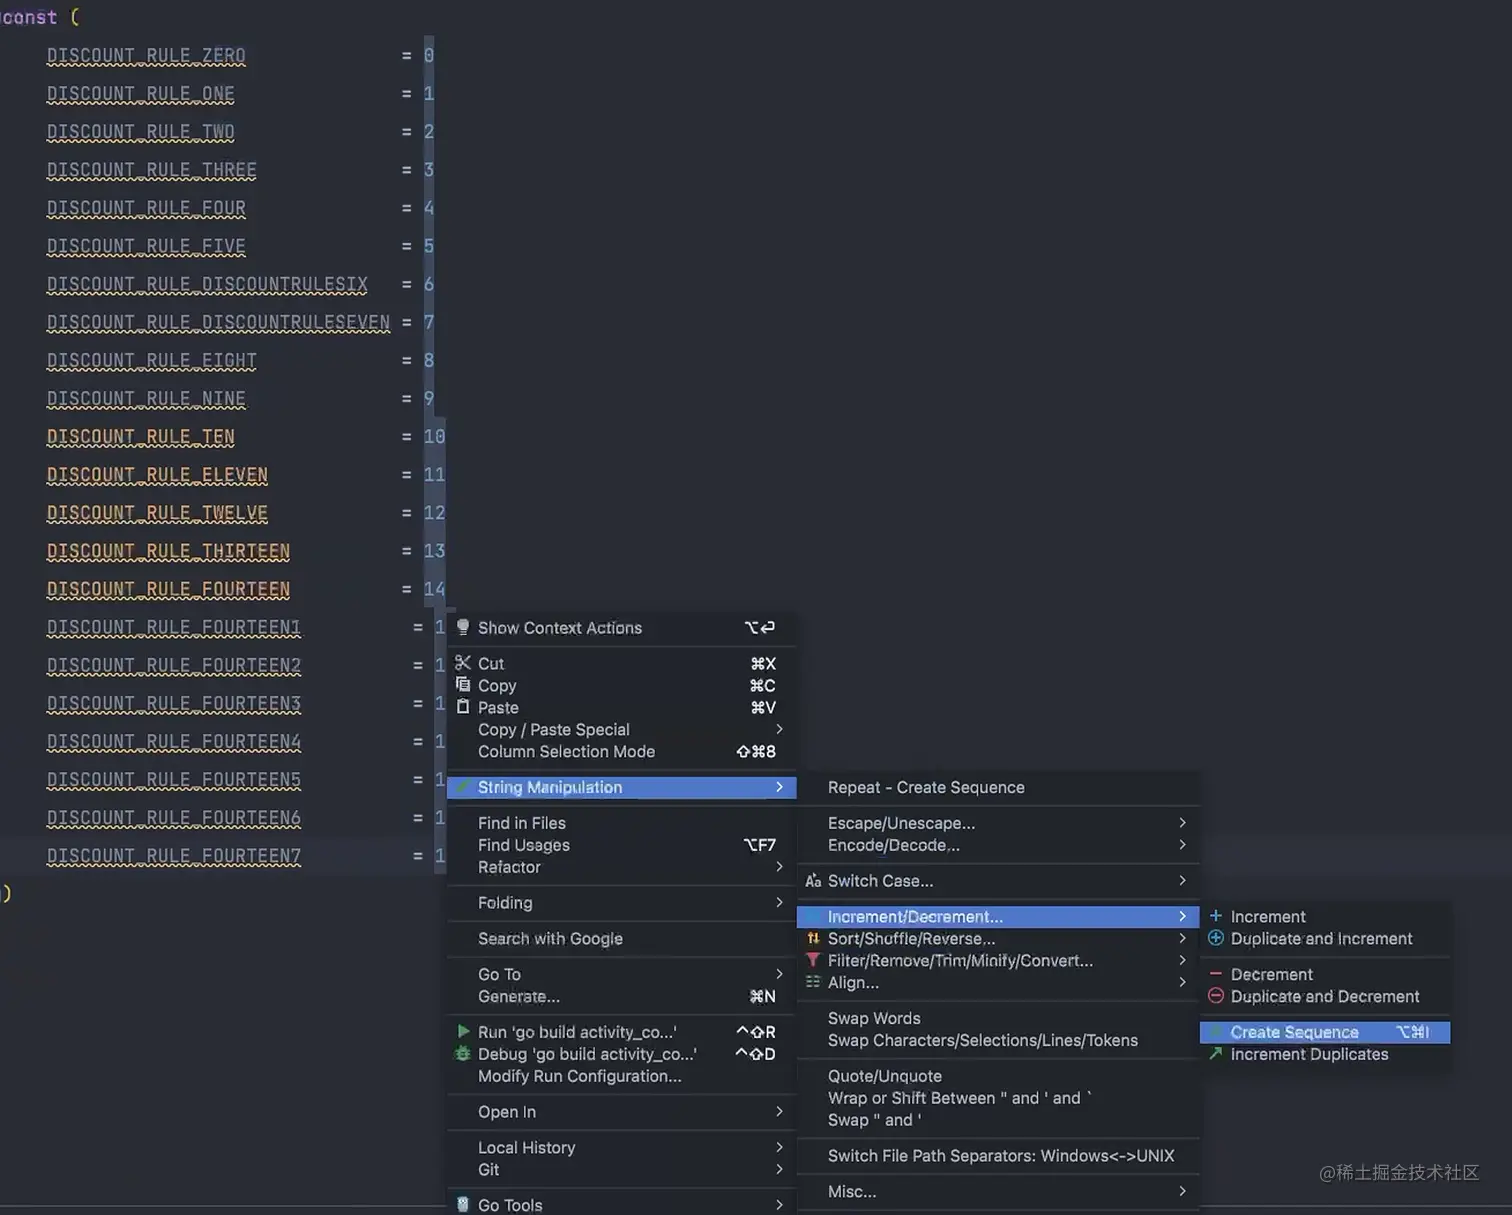Screen dimensions: 1512x1215
Task: Expand the Local History submenu chevron
Action: [779, 1148]
